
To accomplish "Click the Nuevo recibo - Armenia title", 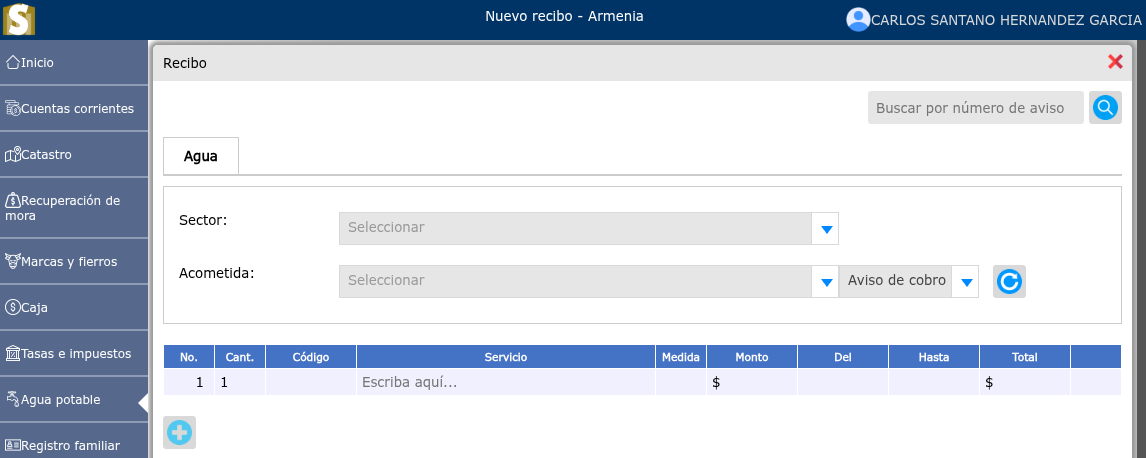I will [564, 16].
